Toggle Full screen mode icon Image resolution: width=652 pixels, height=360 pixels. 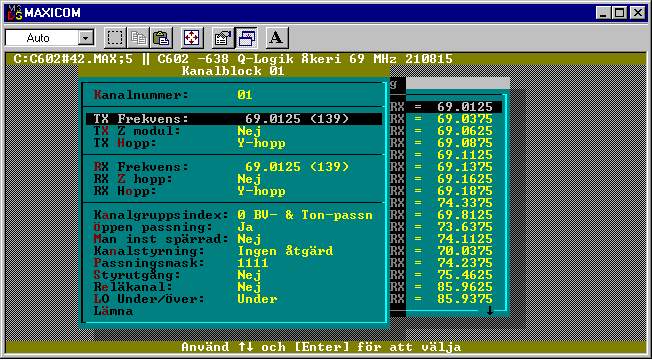click(x=192, y=38)
